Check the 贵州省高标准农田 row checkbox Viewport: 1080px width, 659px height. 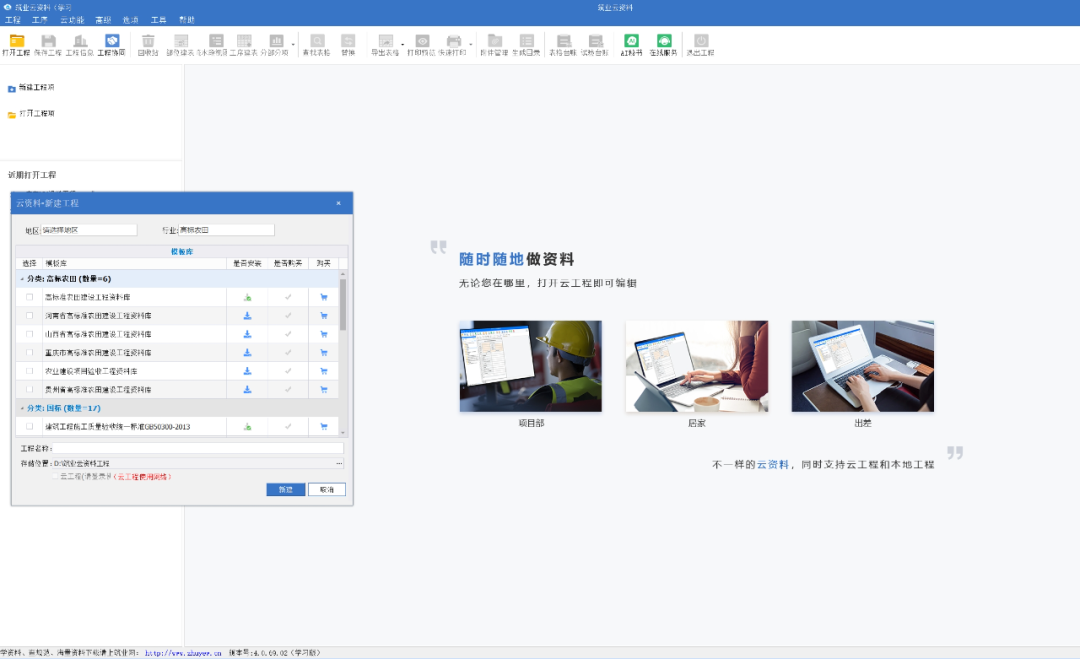pyautogui.click(x=30, y=390)
